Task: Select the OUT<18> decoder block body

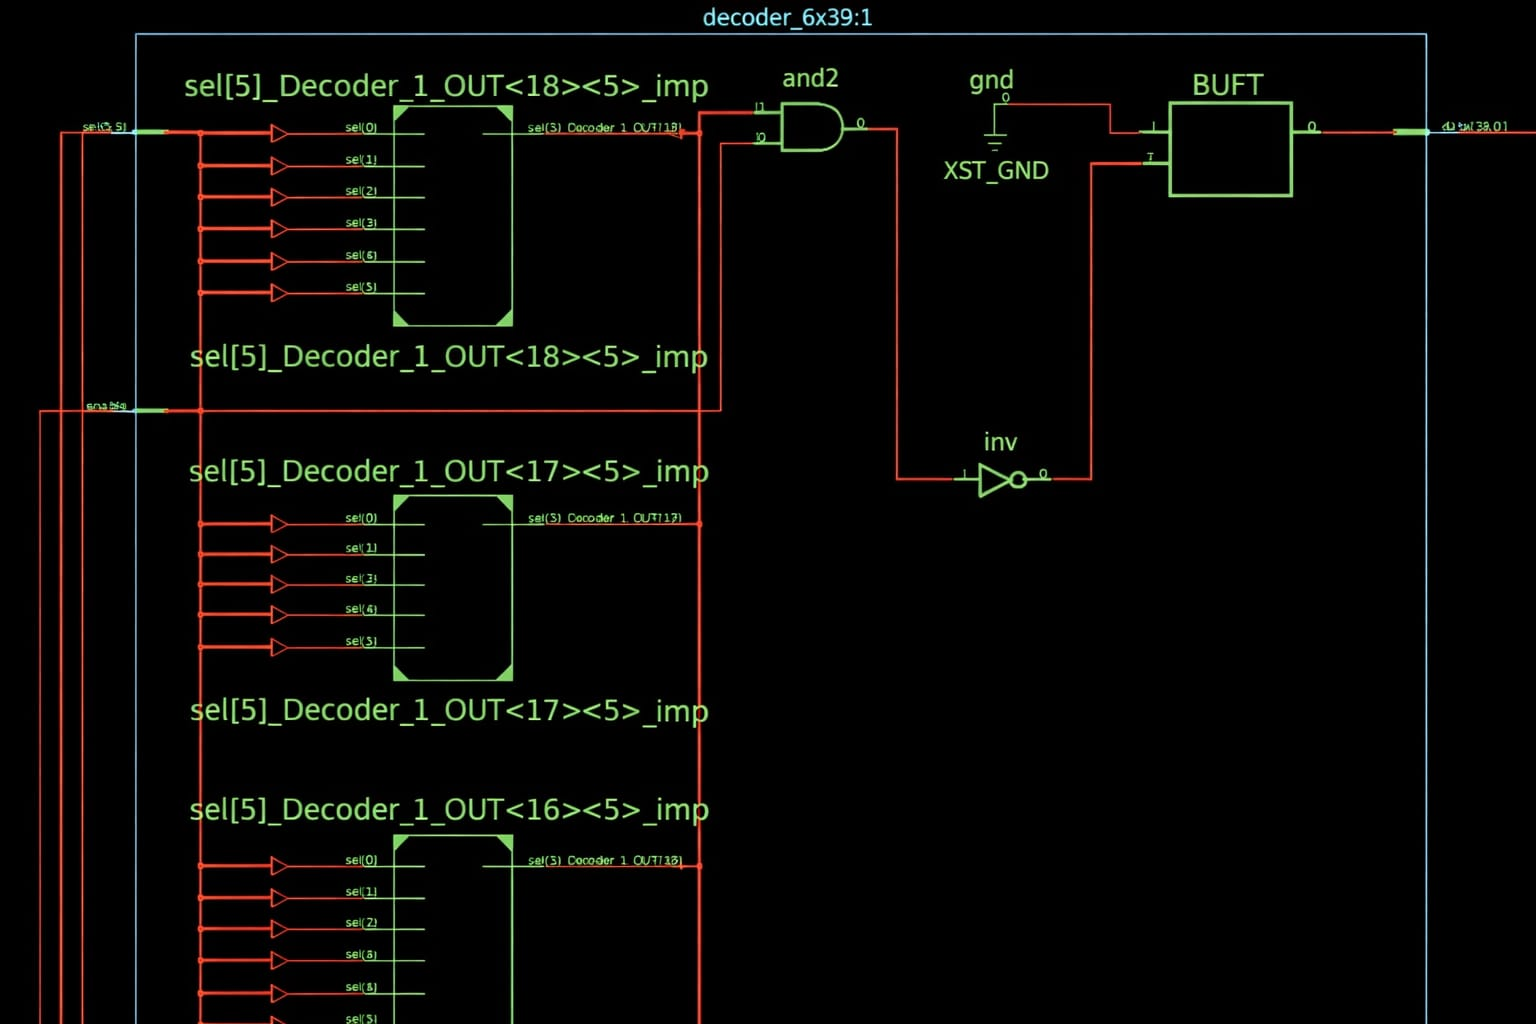Action: tap(453, 216)
